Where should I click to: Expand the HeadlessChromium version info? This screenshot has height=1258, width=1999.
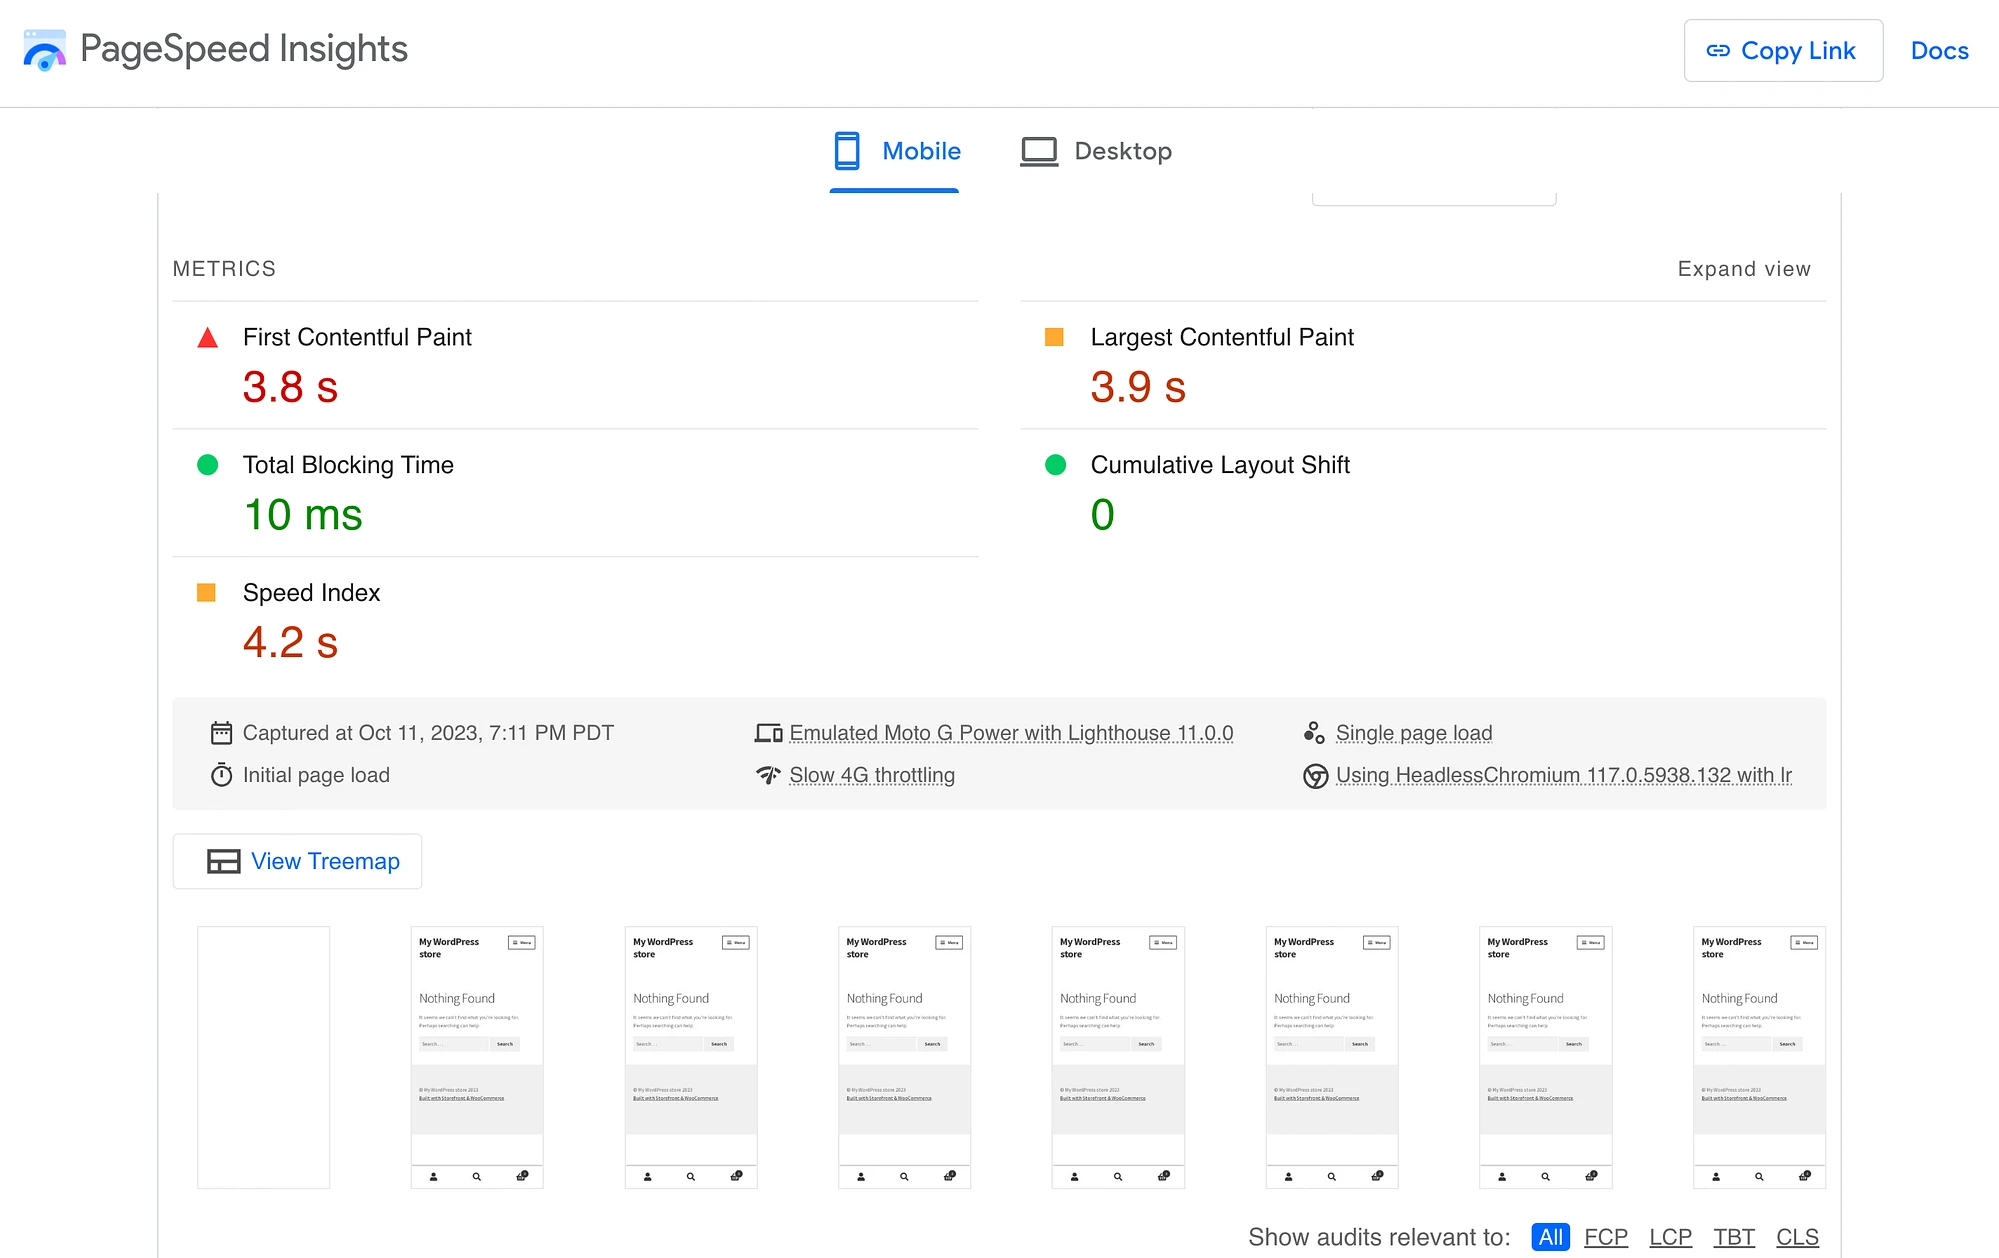pyautogui.click(x=1562, y=774)
